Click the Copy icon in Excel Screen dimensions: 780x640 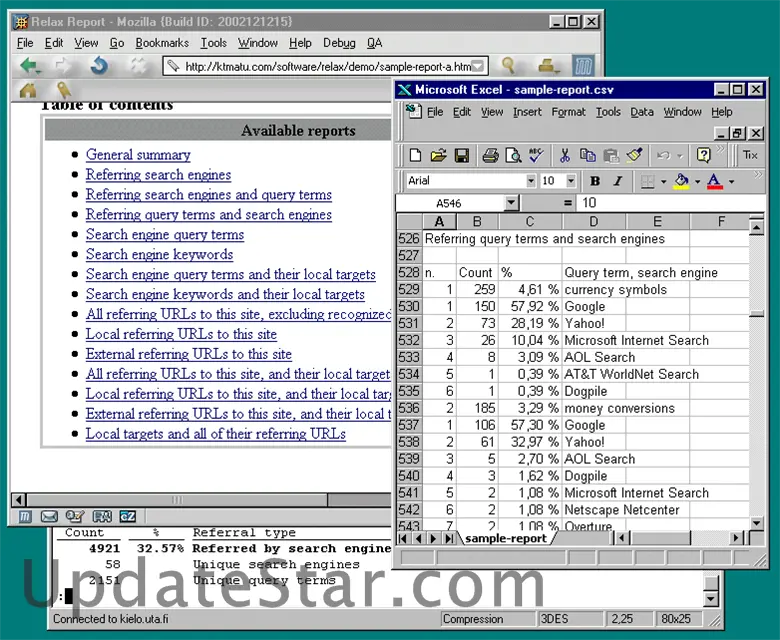click(588, 156)
